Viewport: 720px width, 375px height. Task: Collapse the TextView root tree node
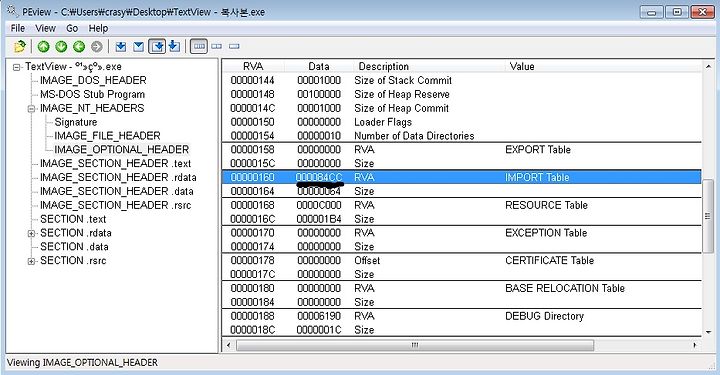[17, 67]
